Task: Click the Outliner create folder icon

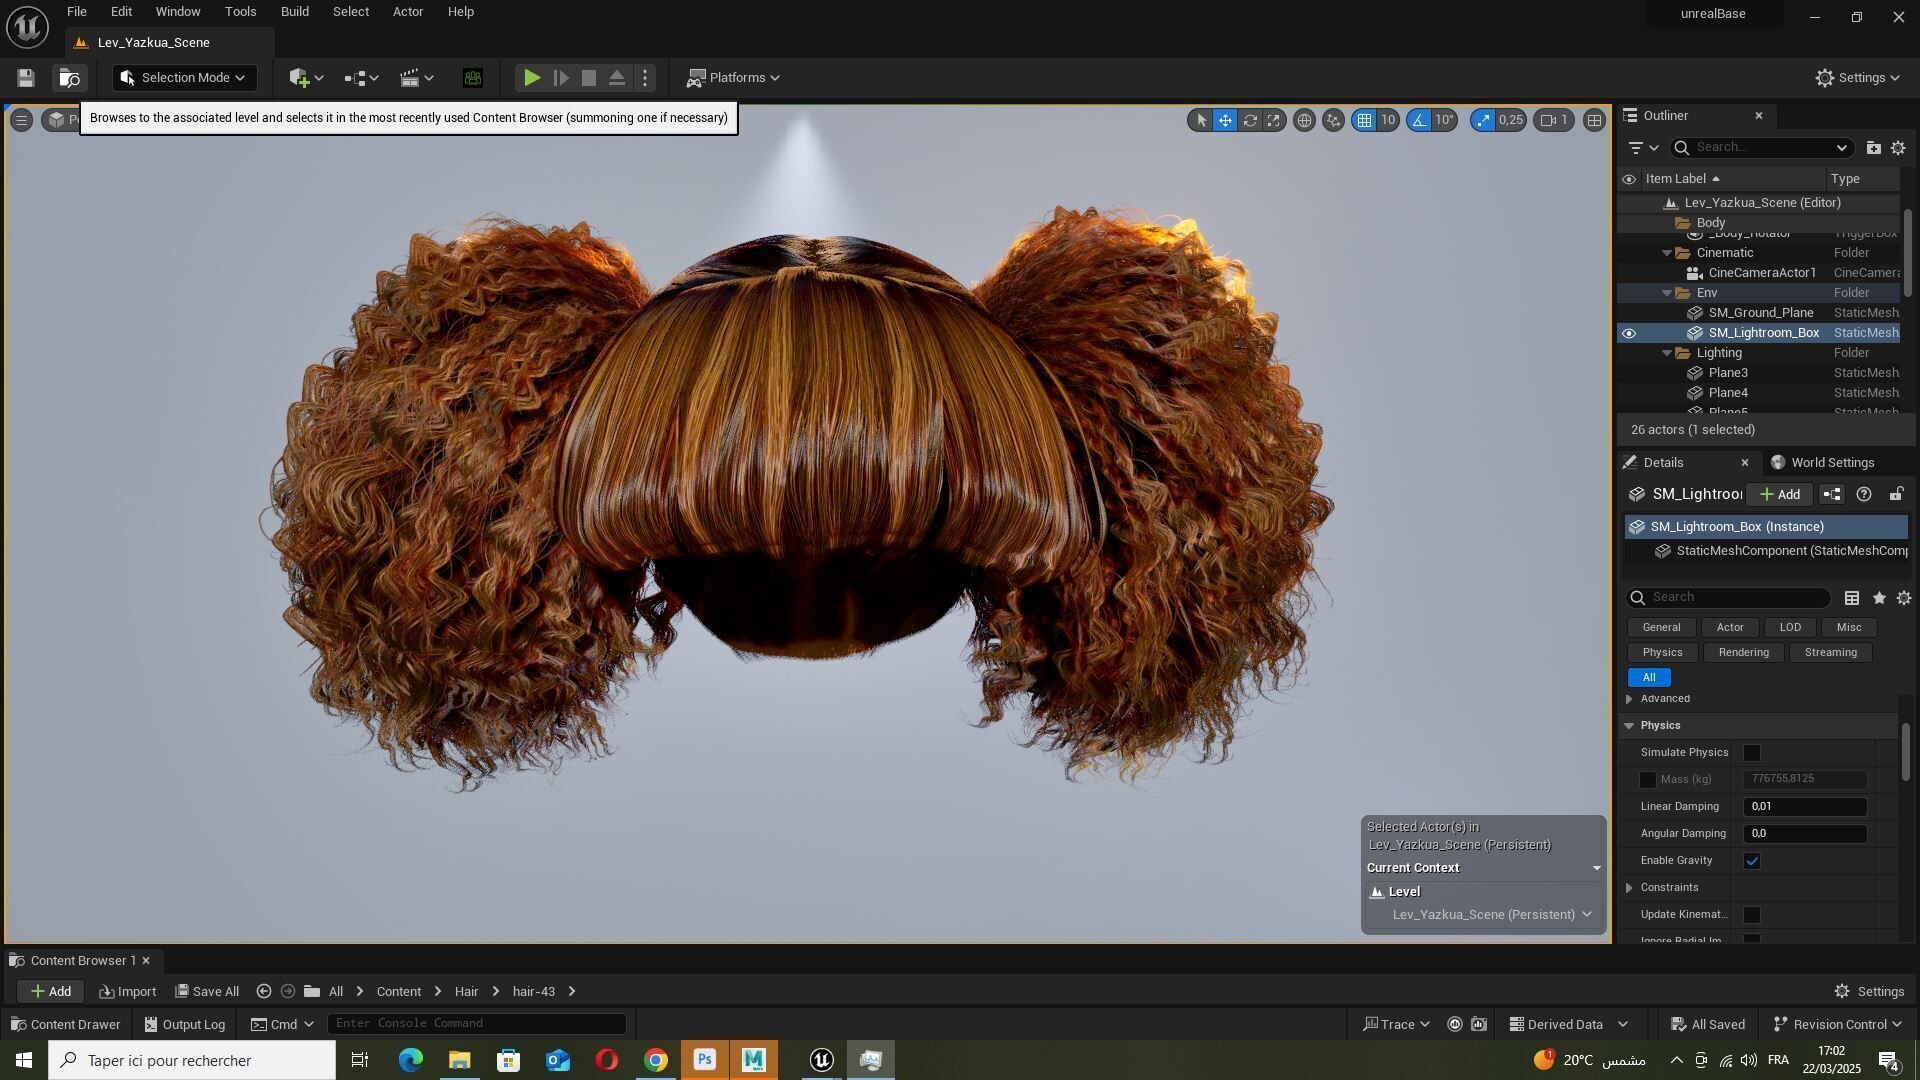Action: pyautogui.click(x=1873, y=148)
